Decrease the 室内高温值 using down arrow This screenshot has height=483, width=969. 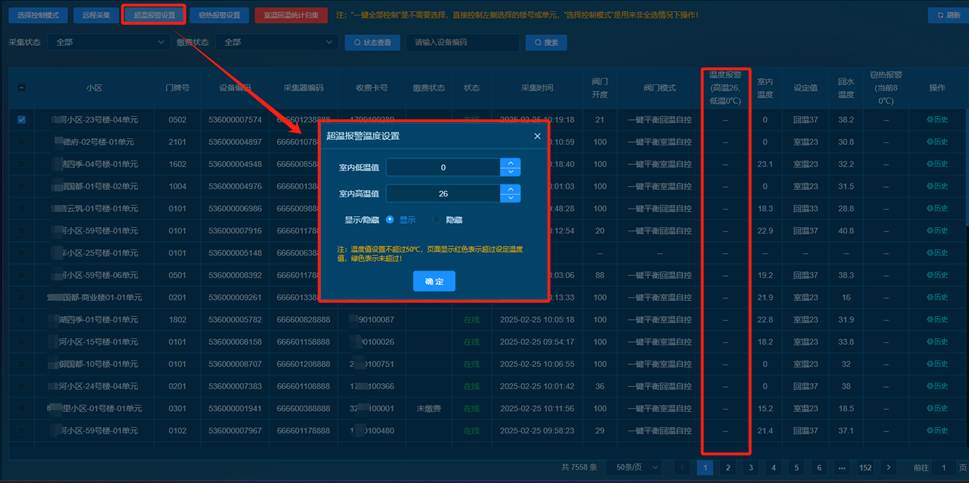pyautogui.click(x=510, y=198)
